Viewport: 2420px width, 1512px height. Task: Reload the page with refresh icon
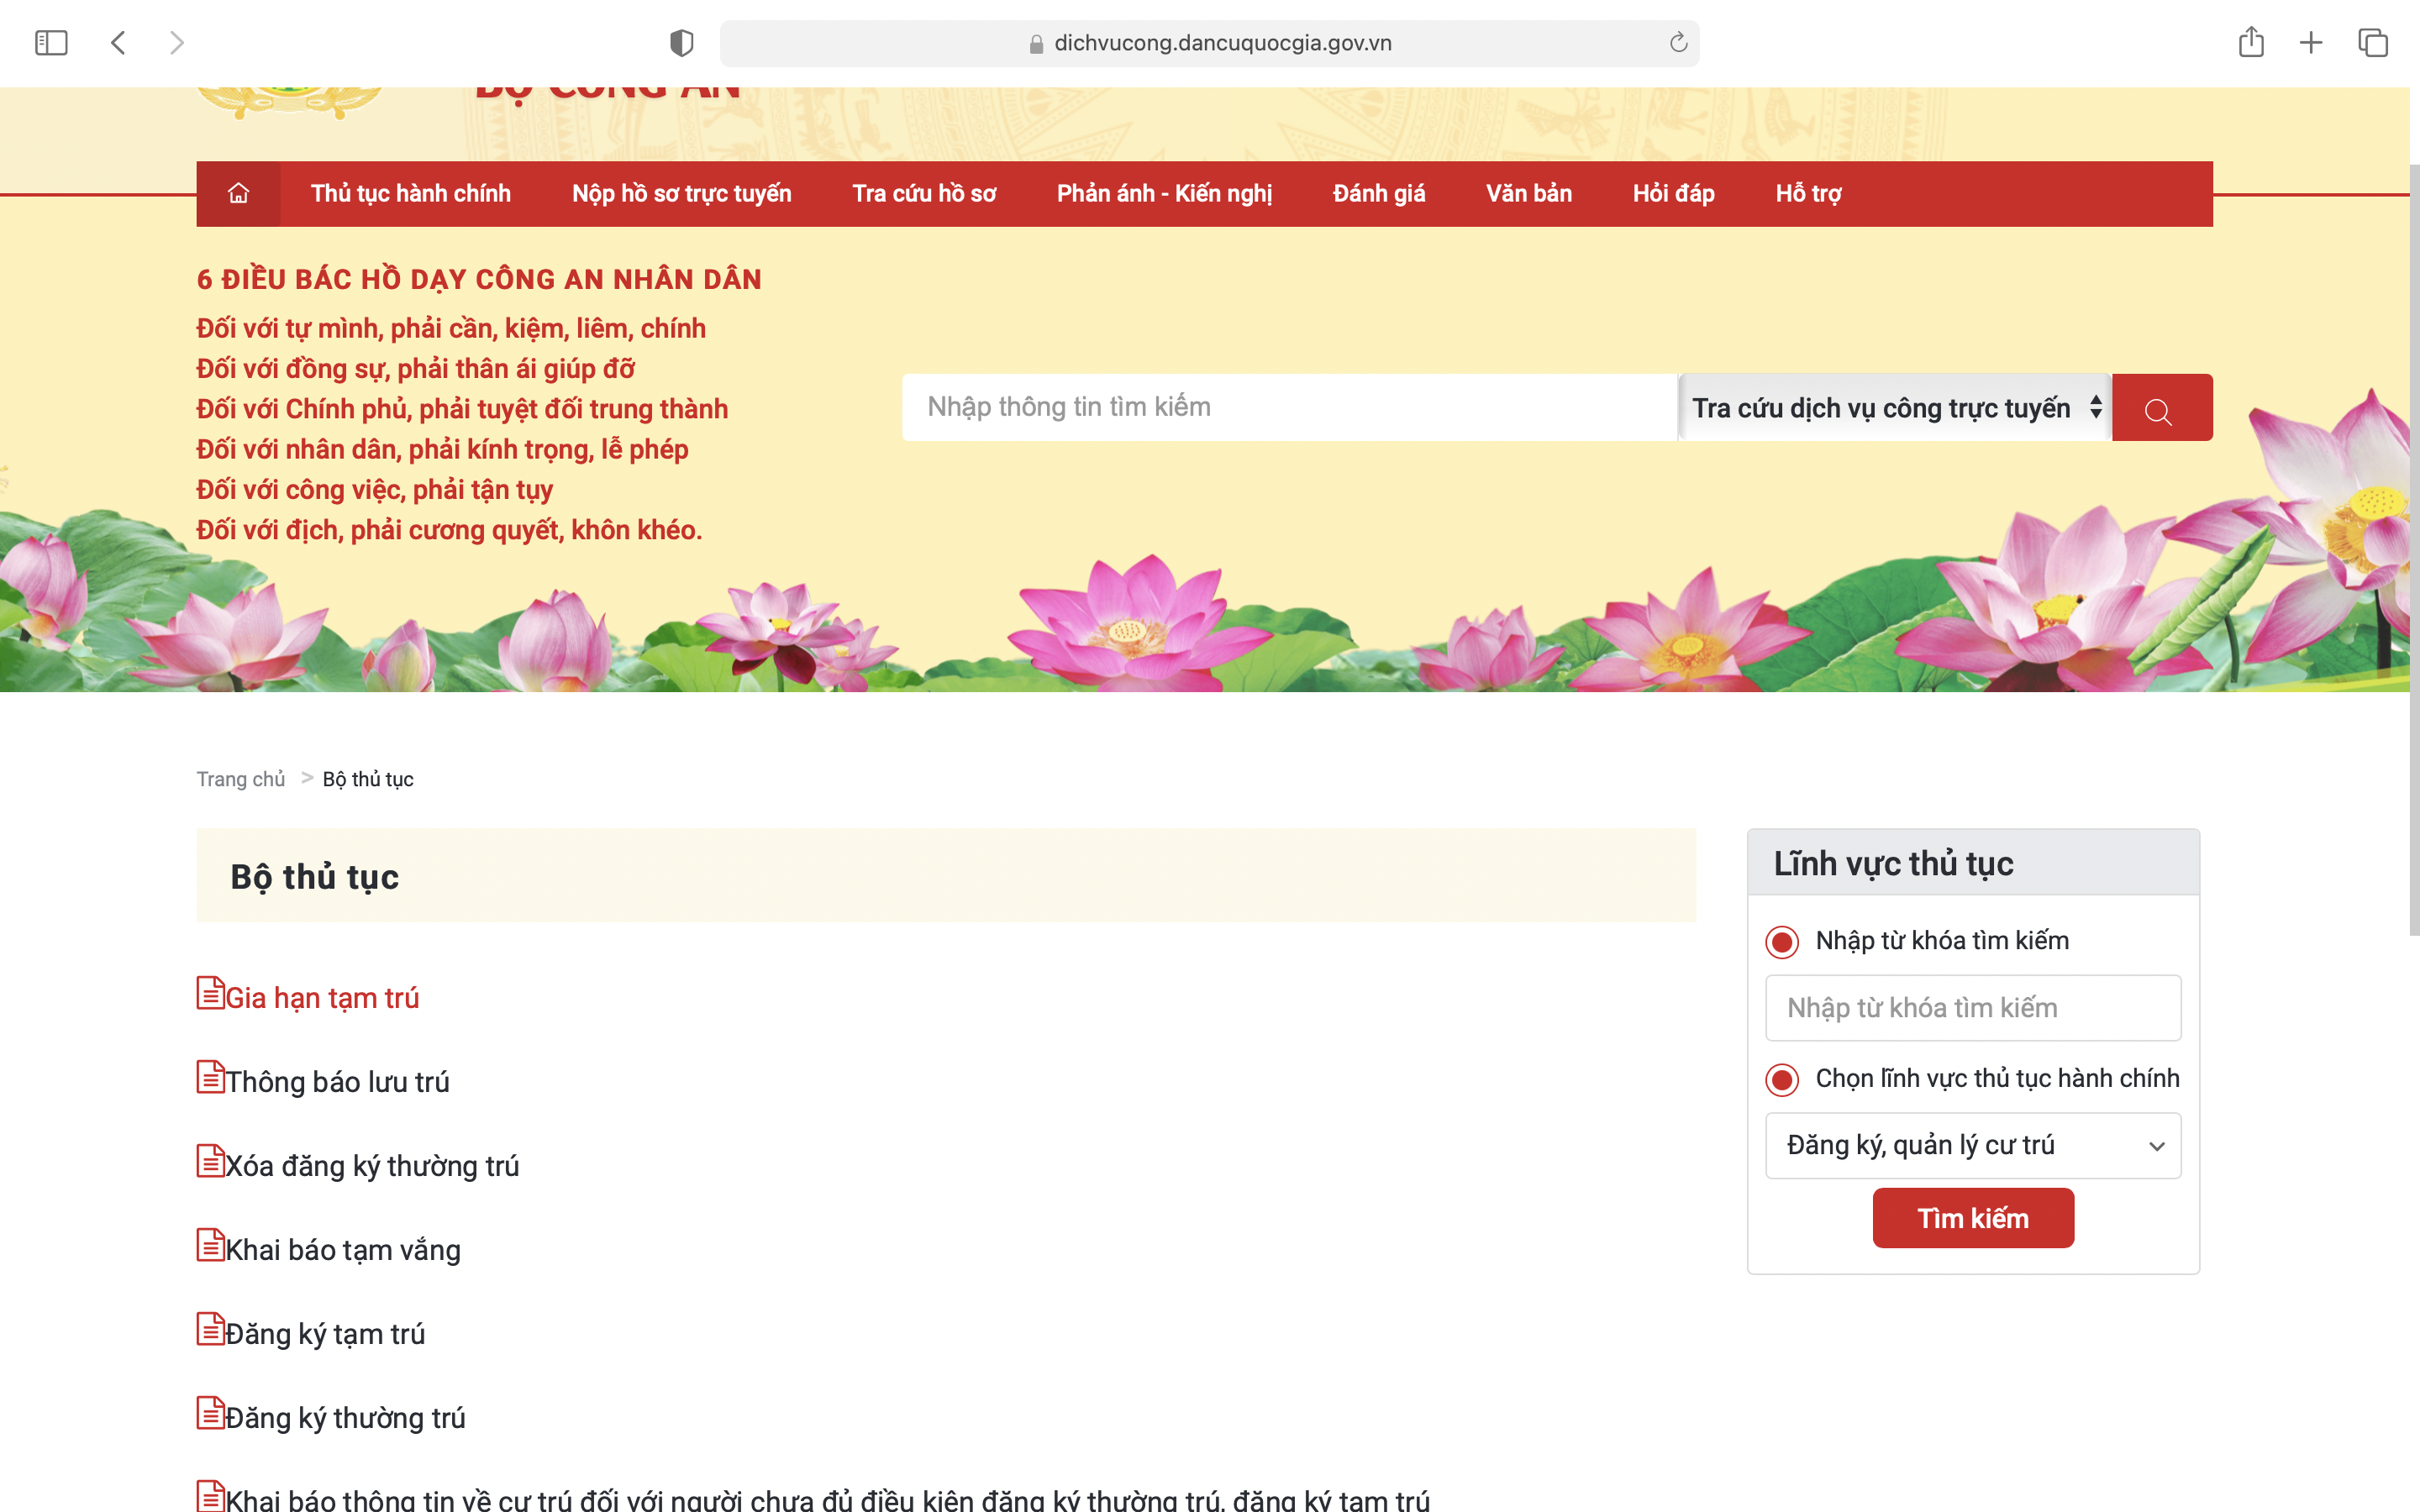pyautogui.click(x=1678, y=42)
